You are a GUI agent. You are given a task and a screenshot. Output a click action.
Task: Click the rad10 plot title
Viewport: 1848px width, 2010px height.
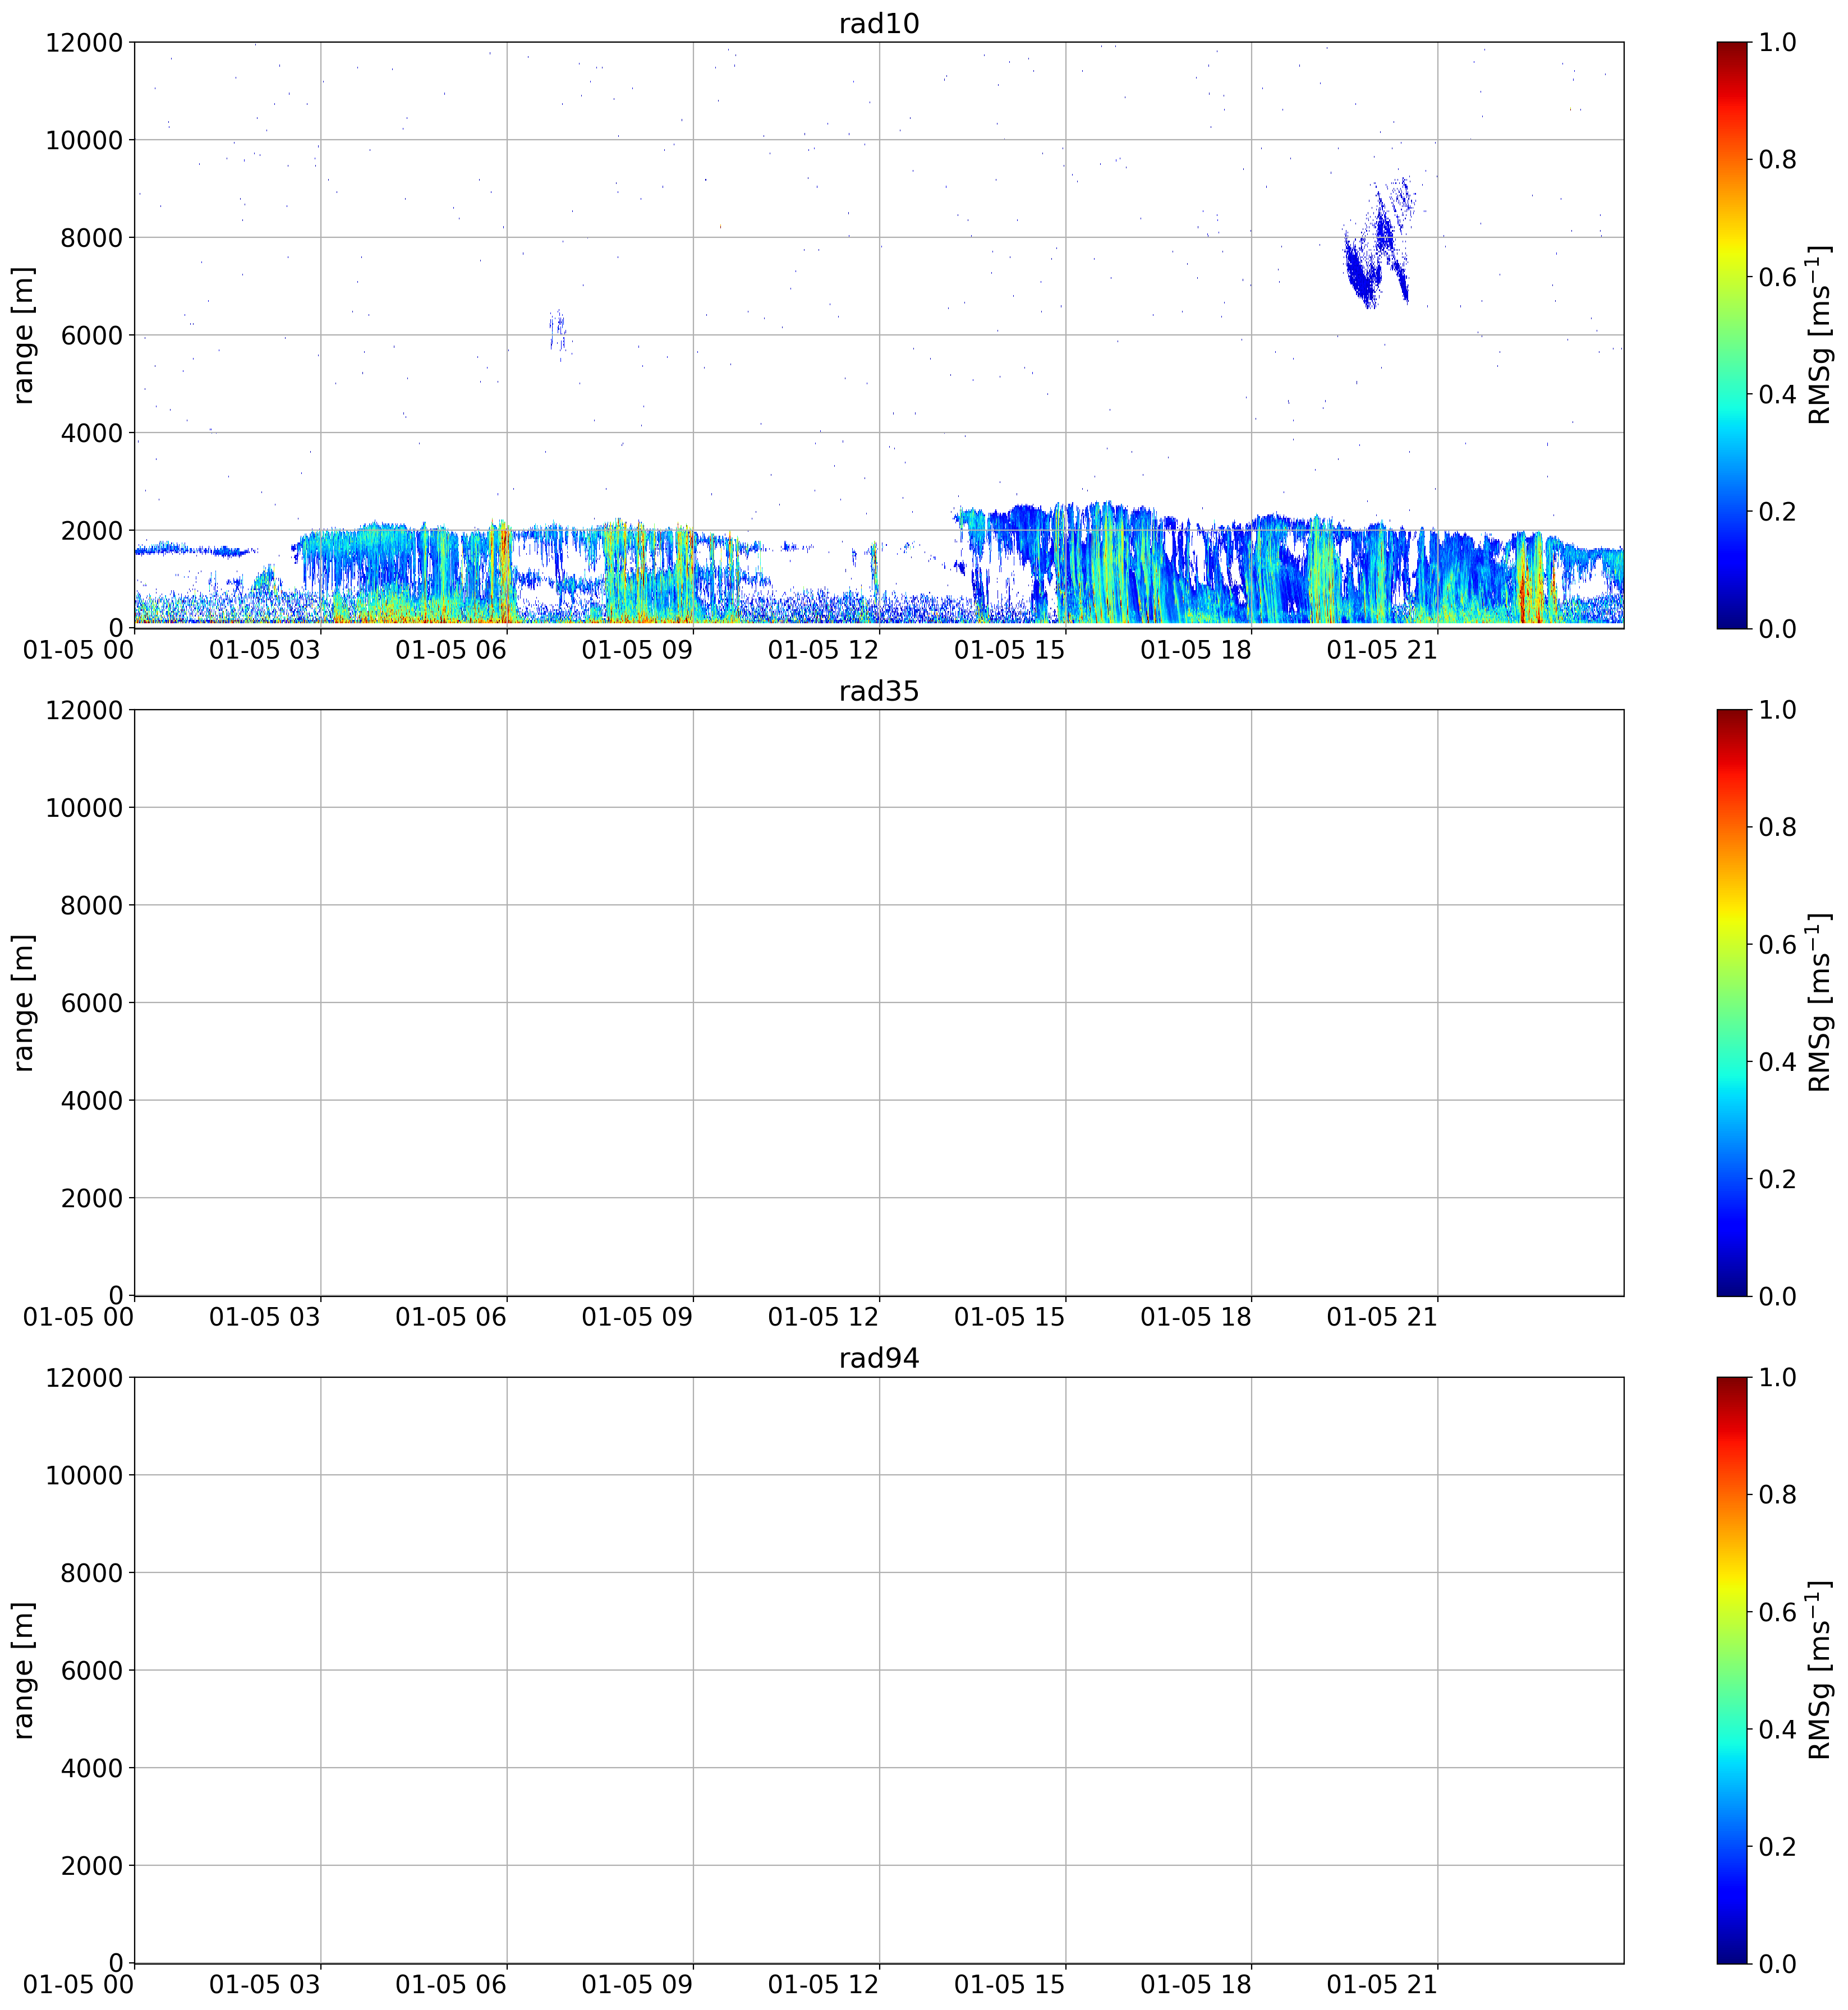point(878,23)
